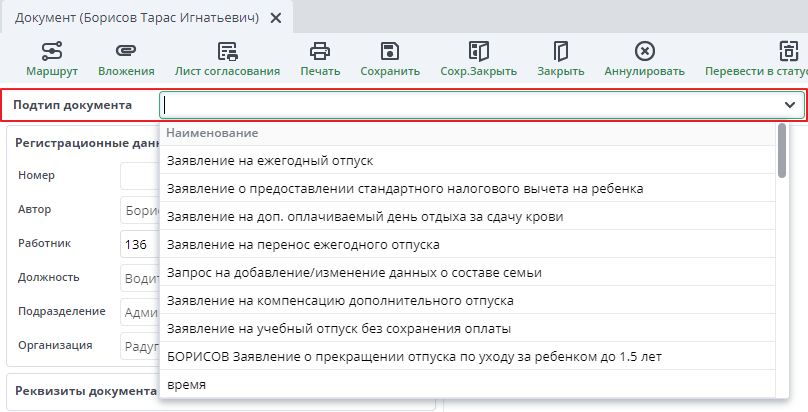
Task: Choose Заявление на перенос ежегодного отпуска
Action: coord(467,244)
